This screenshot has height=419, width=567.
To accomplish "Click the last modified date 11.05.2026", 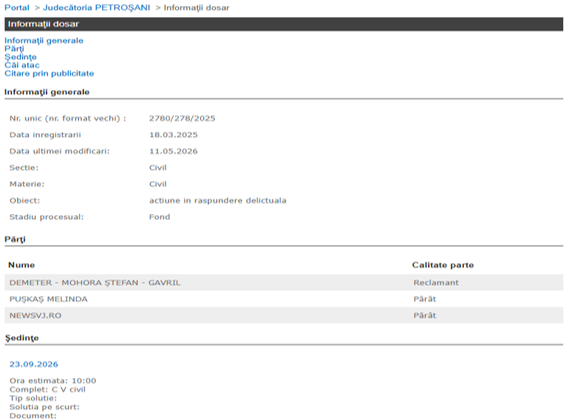I will tap(173, 151).
